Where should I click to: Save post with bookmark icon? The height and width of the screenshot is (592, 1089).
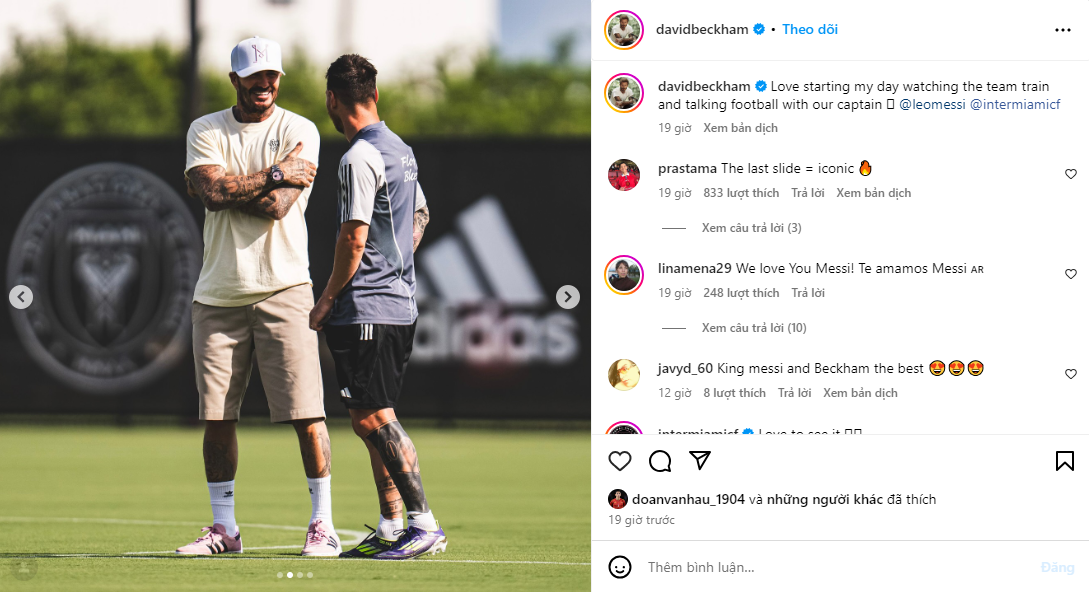pos(1065,461)
